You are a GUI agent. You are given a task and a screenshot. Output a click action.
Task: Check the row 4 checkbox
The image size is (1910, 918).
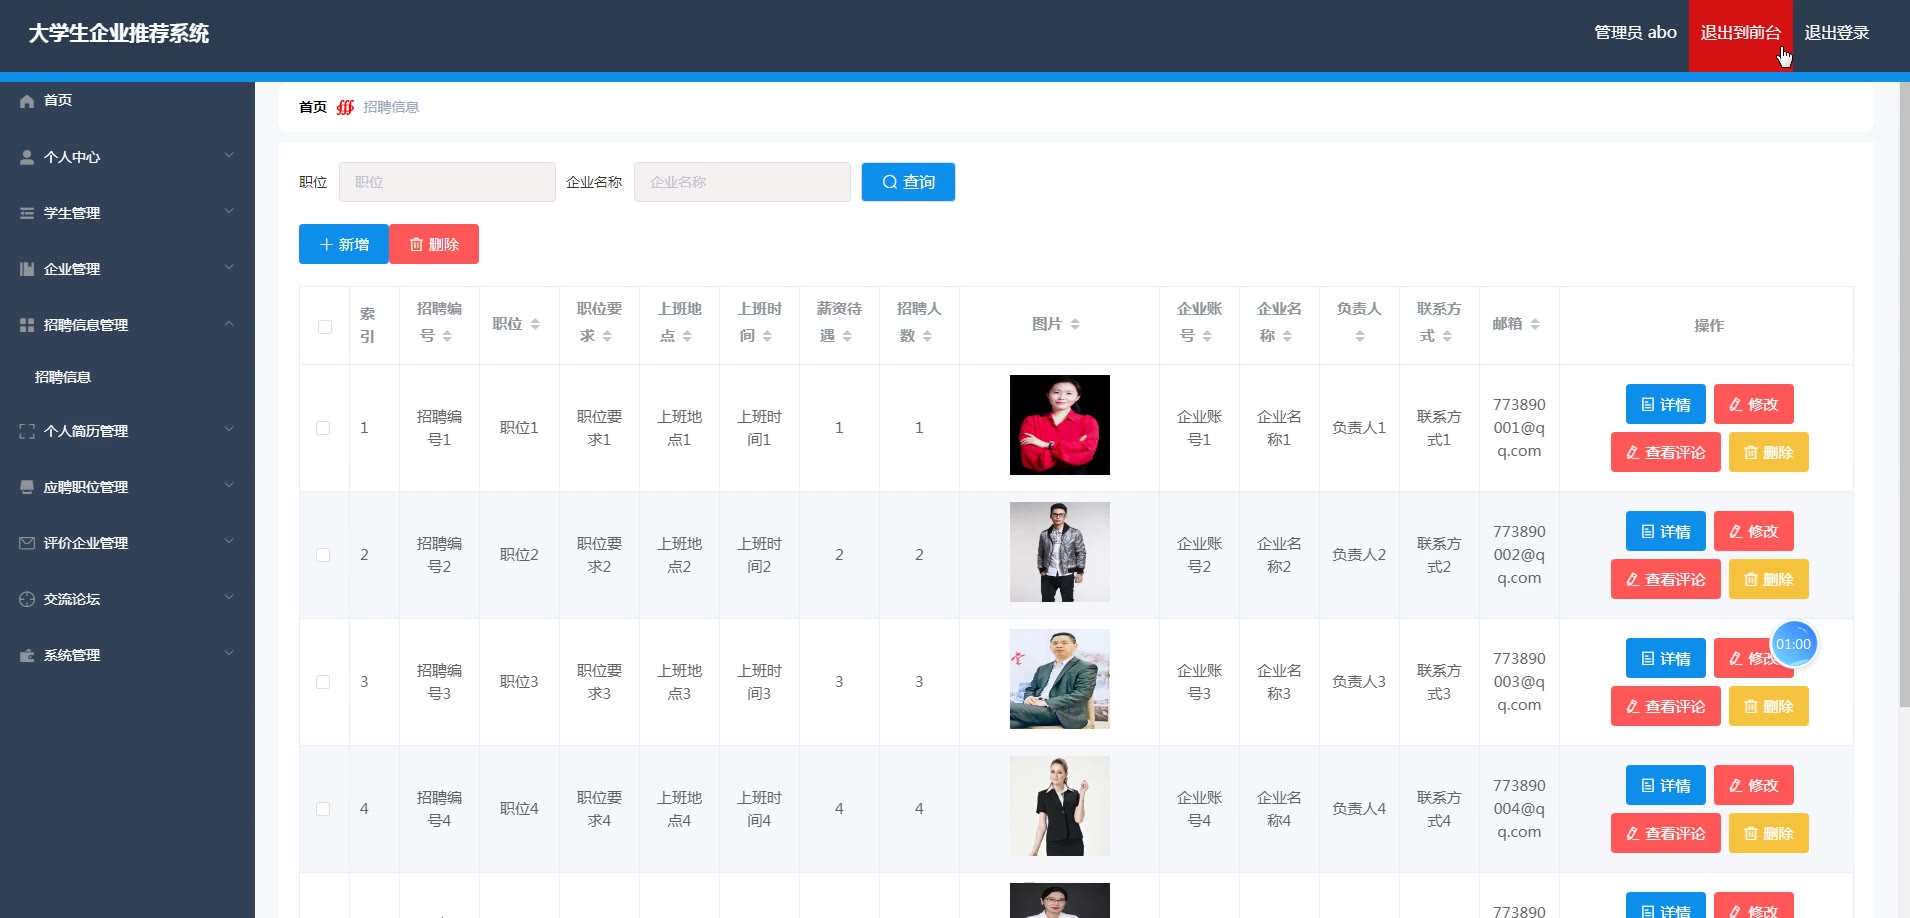323,809
